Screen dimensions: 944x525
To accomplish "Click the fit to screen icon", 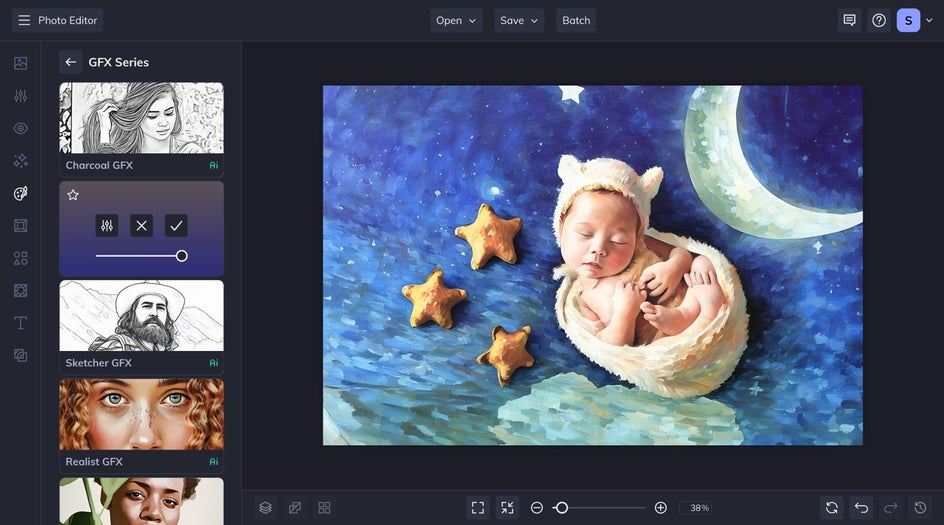I will [478, 508].
